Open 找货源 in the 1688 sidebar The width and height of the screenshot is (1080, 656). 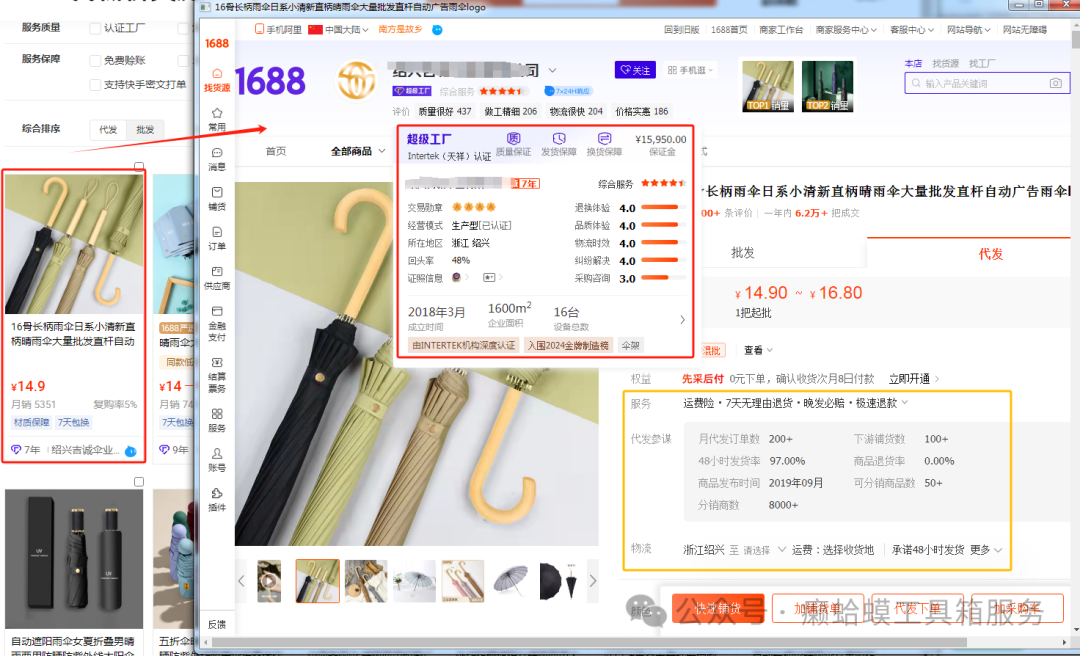[x=217, y=80]
